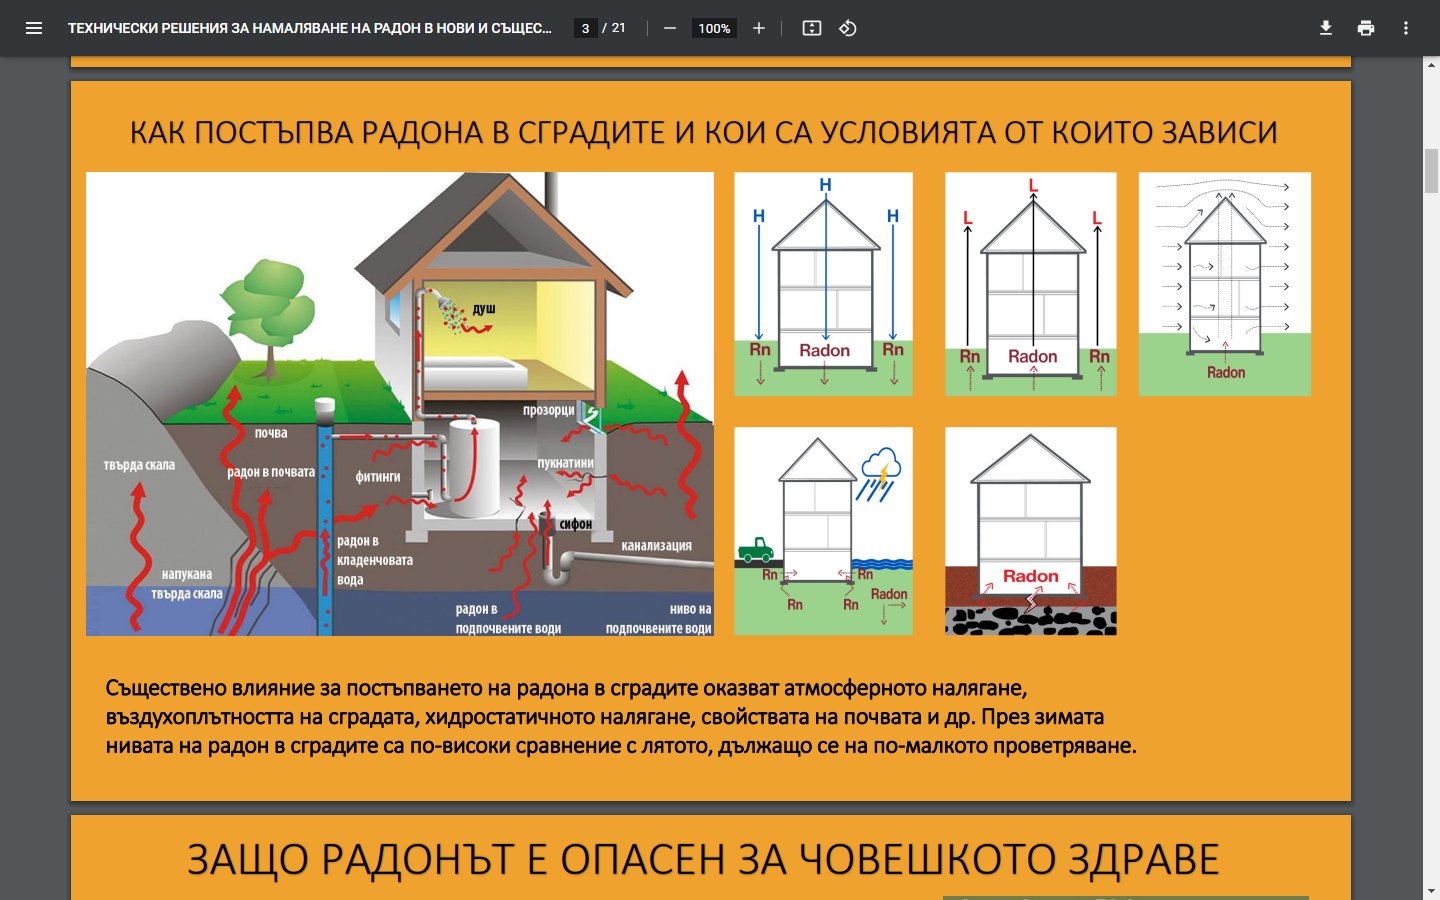The width and height of the screenshot is (1440, 900).
Task: Edit the current page number field
Action: click(586, 28)
